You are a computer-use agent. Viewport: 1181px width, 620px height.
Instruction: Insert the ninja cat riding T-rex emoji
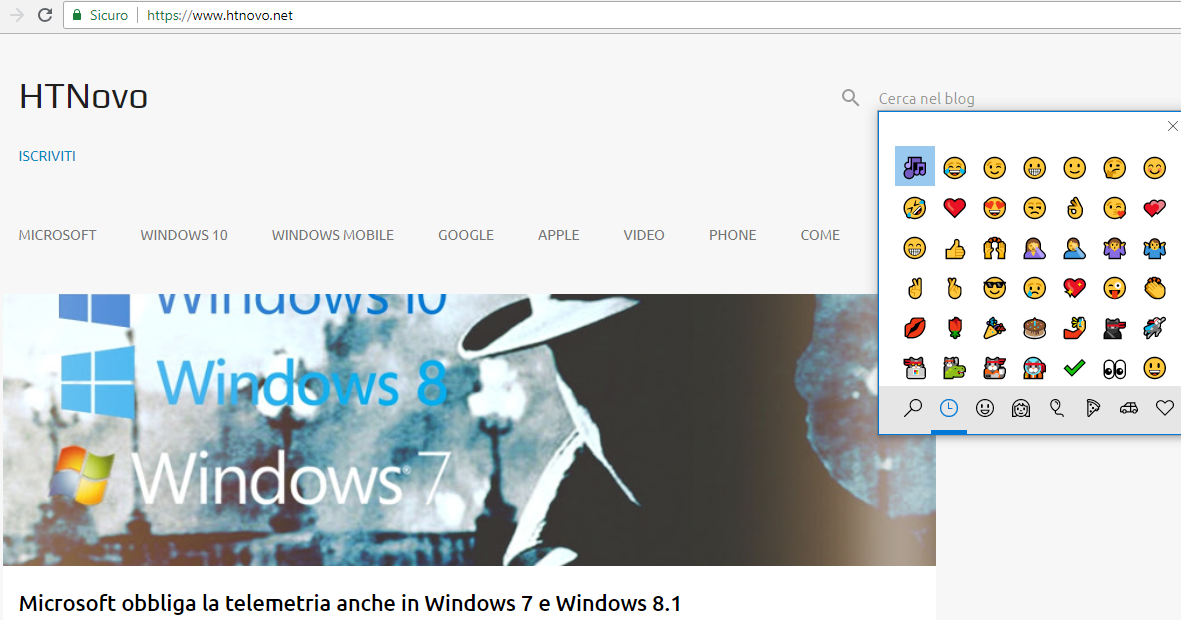coord(954,368)
